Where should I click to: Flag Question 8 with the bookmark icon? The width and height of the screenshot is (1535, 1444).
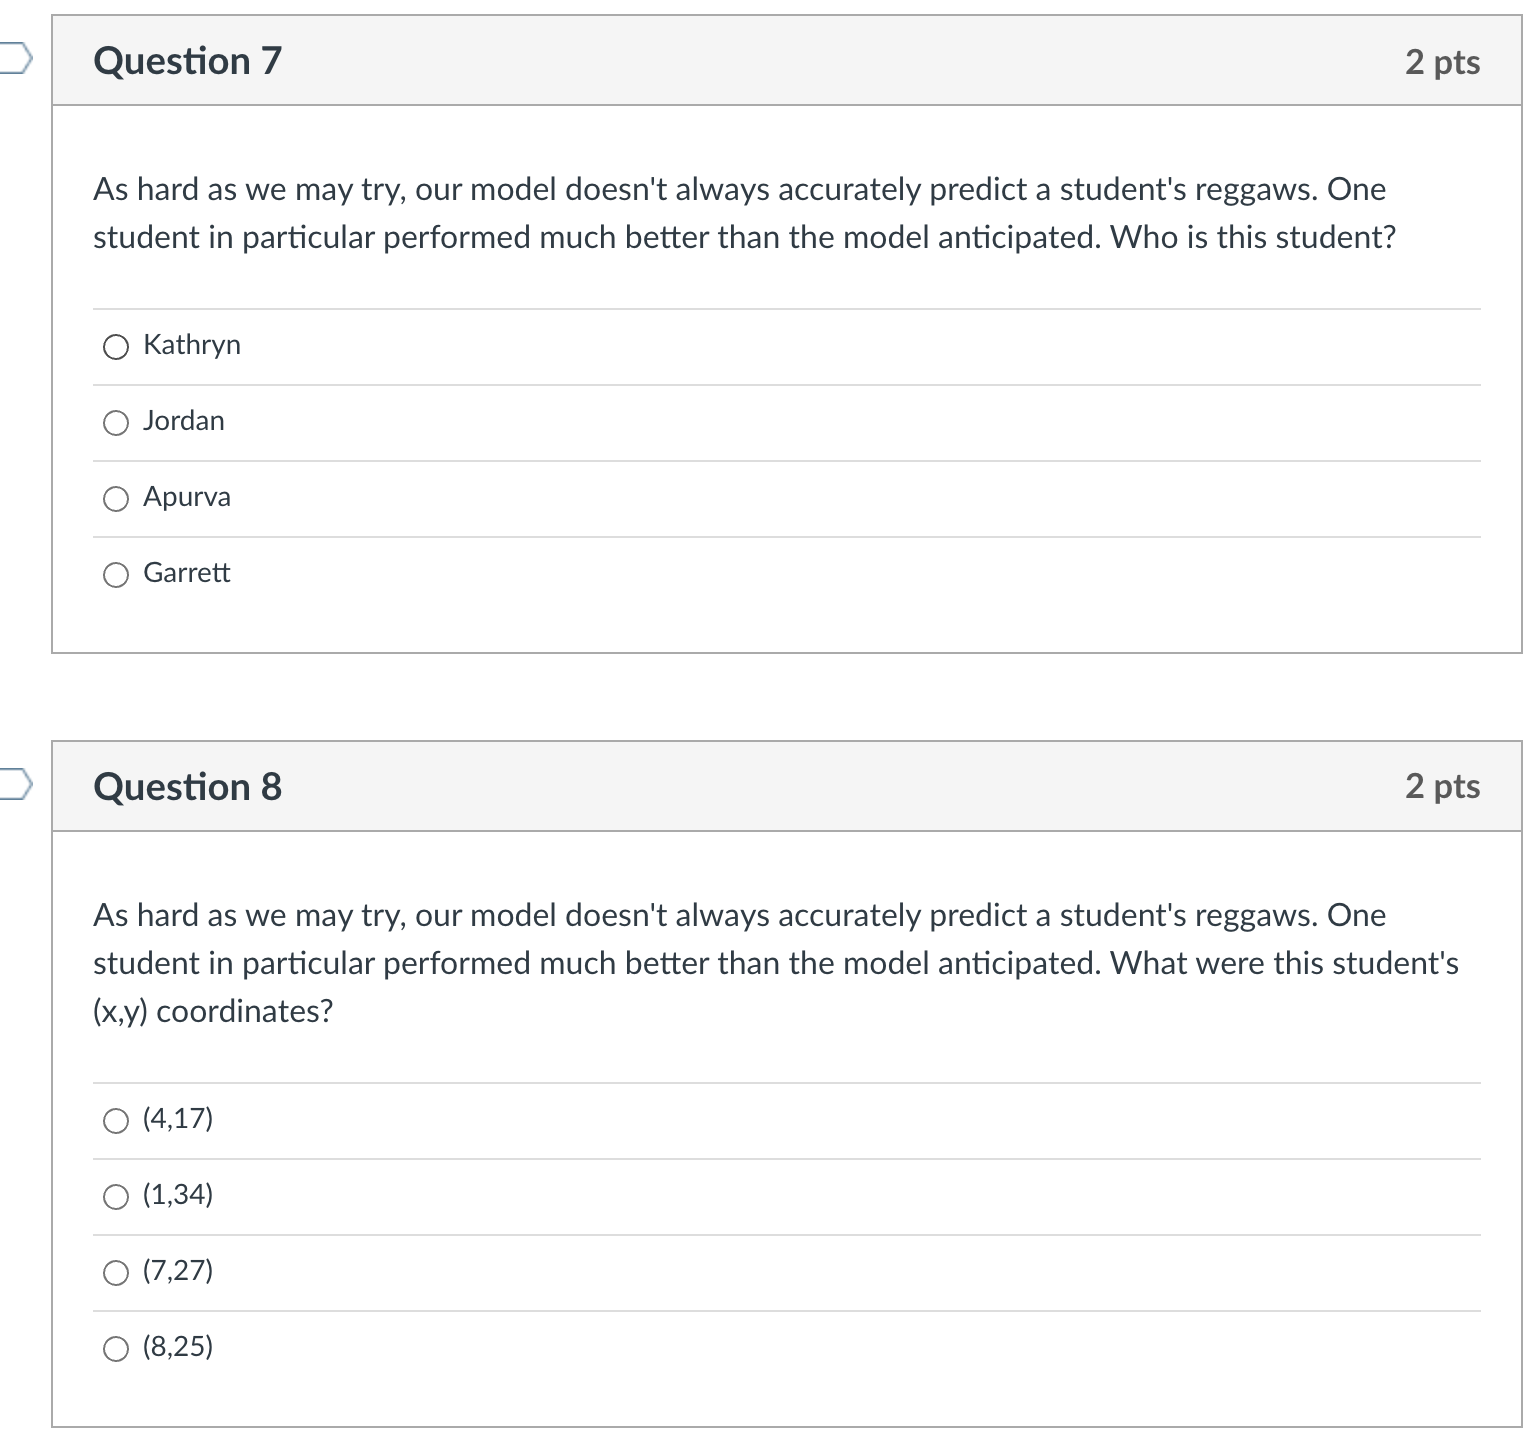coord(15,785)
